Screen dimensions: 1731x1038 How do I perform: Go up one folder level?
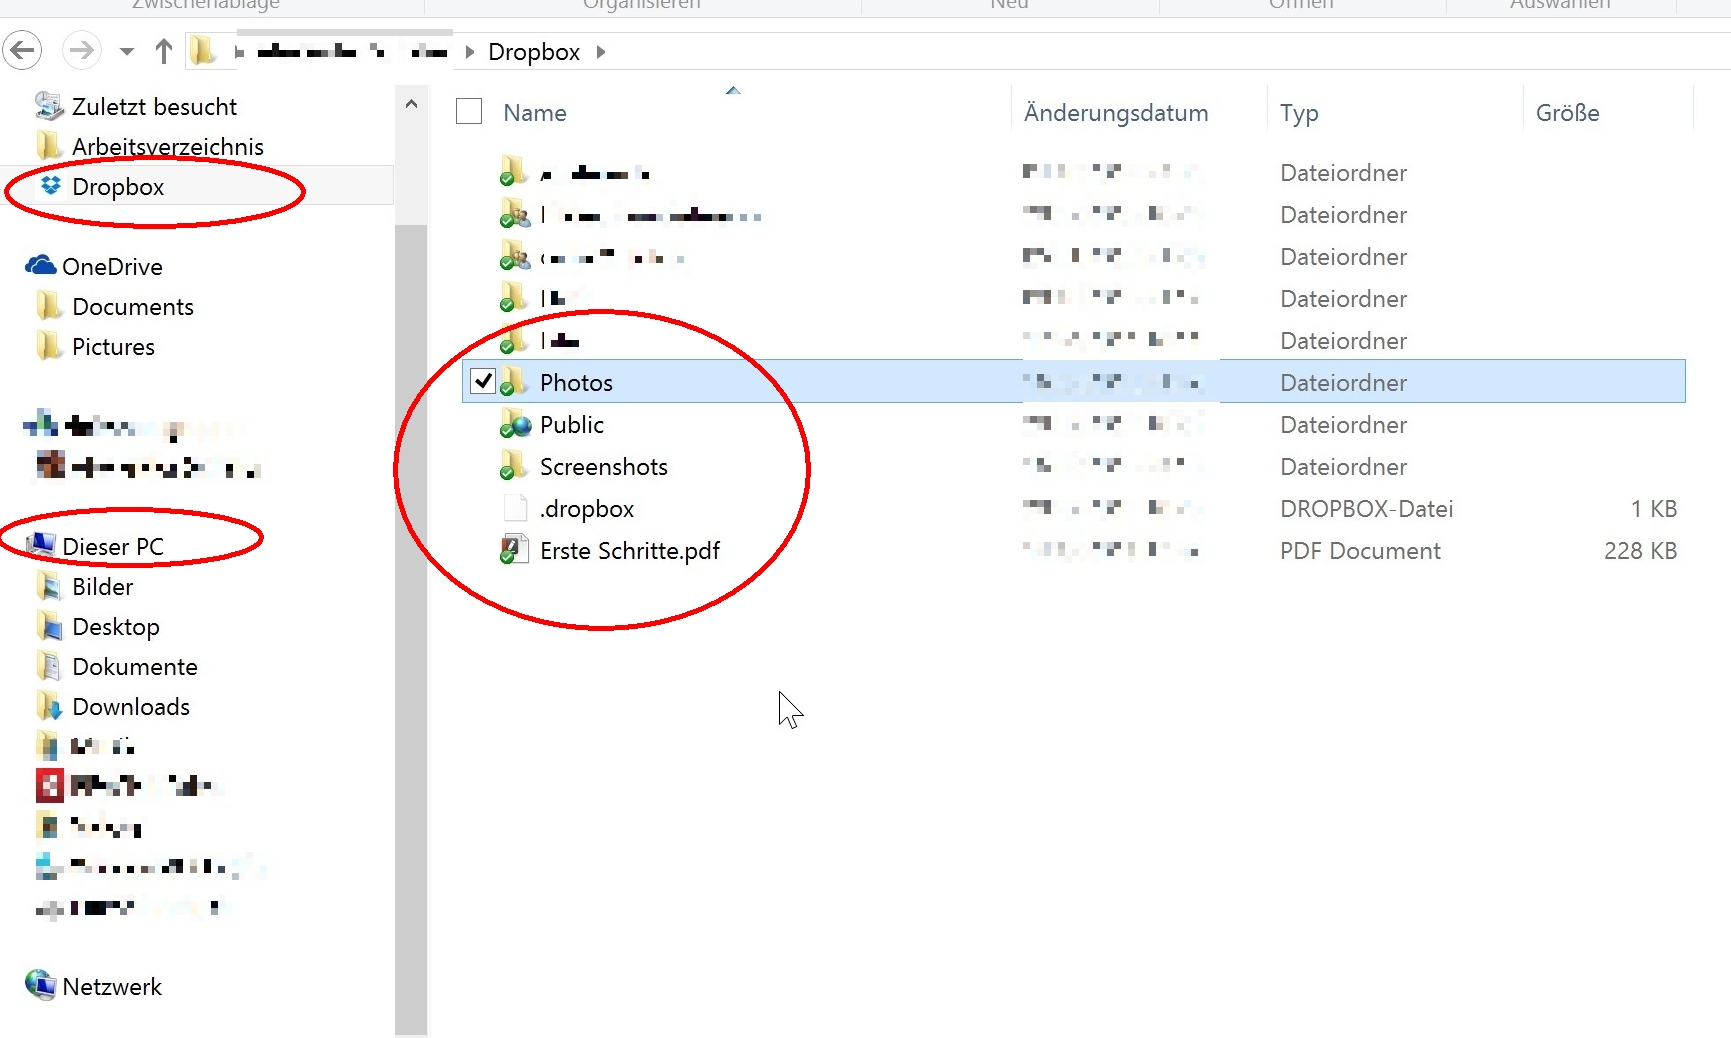164,51
